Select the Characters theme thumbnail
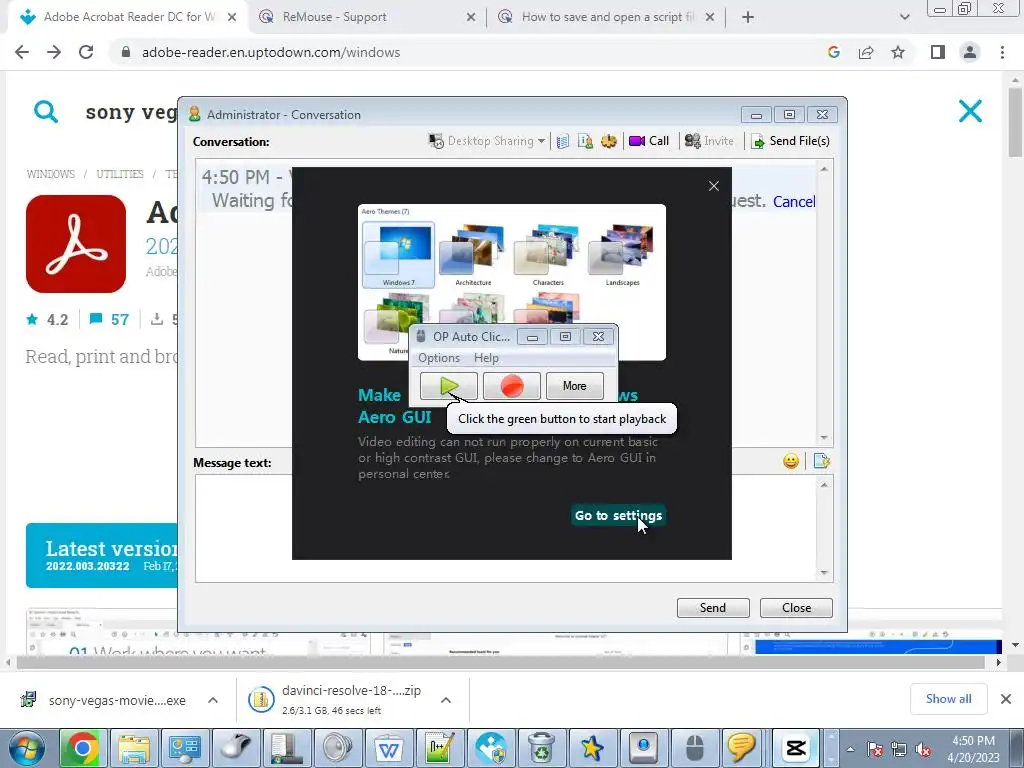Image resolution: width=1024 pixels, height=768 pixels. tap(548, 255)
